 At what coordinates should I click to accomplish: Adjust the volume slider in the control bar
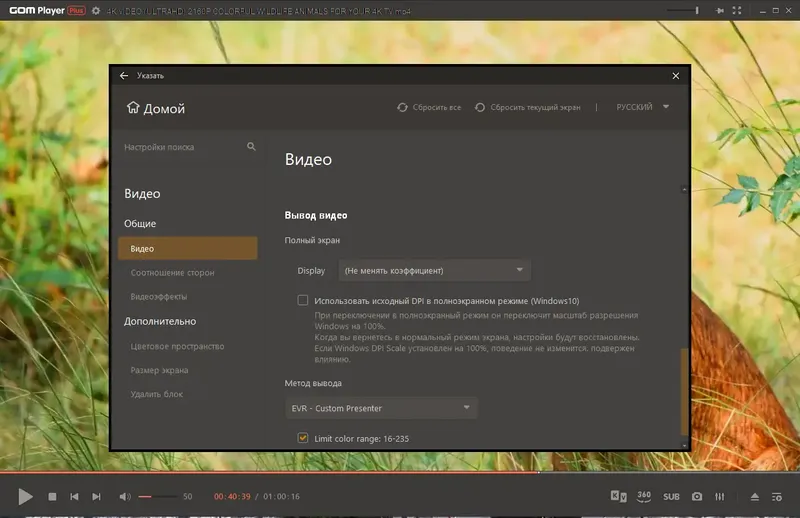158,497
